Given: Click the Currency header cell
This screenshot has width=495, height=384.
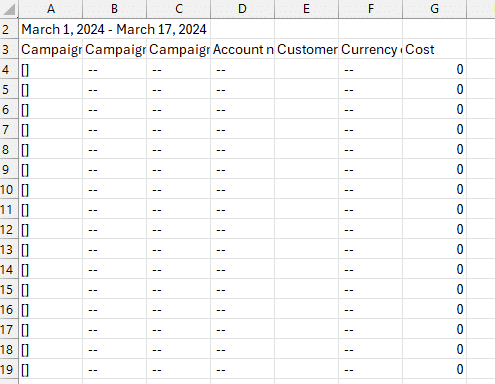Looking at the screenshot, I should [370, 49].
